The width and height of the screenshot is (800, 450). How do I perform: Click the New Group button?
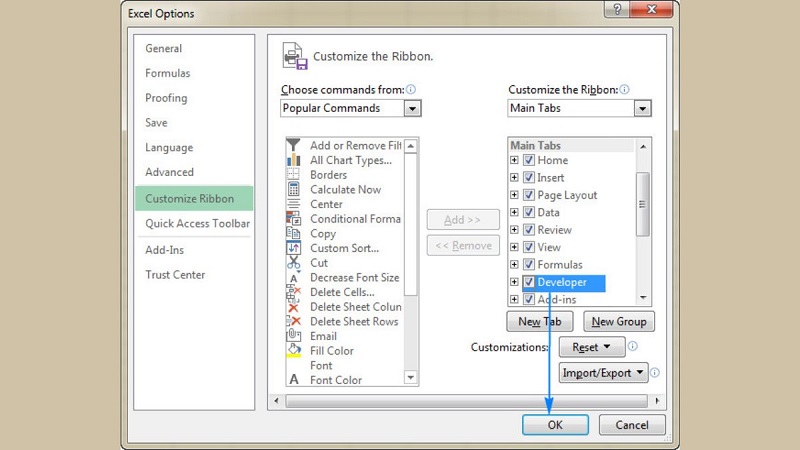tap(618, 322)
